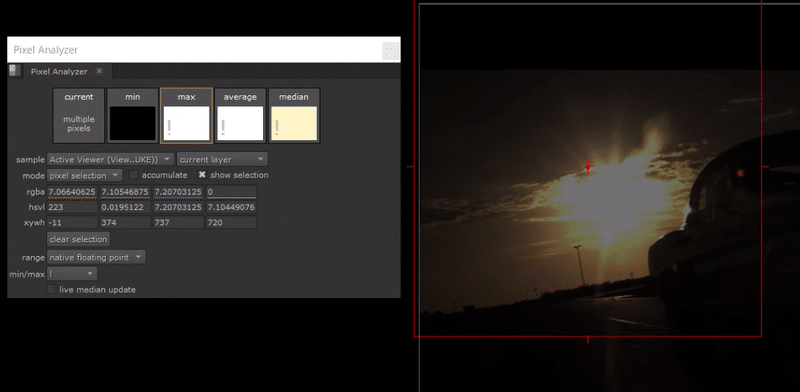Open the range native floating point dropdown
Image resolution: width=800 pixels, height=392 pixels.
96,257
